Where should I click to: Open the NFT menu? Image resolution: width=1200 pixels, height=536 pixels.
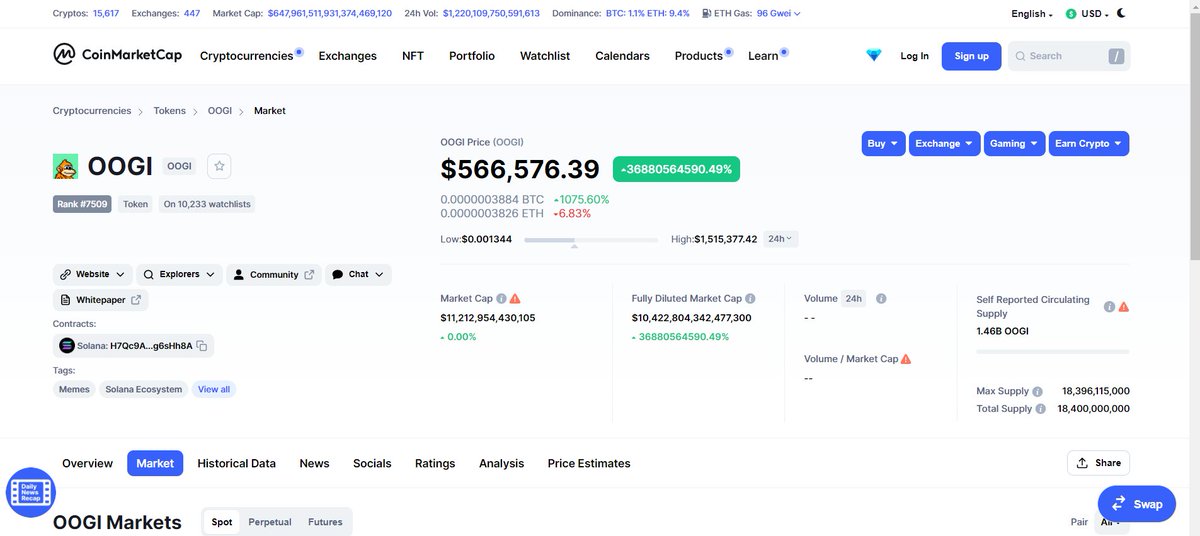pos(413,56)
